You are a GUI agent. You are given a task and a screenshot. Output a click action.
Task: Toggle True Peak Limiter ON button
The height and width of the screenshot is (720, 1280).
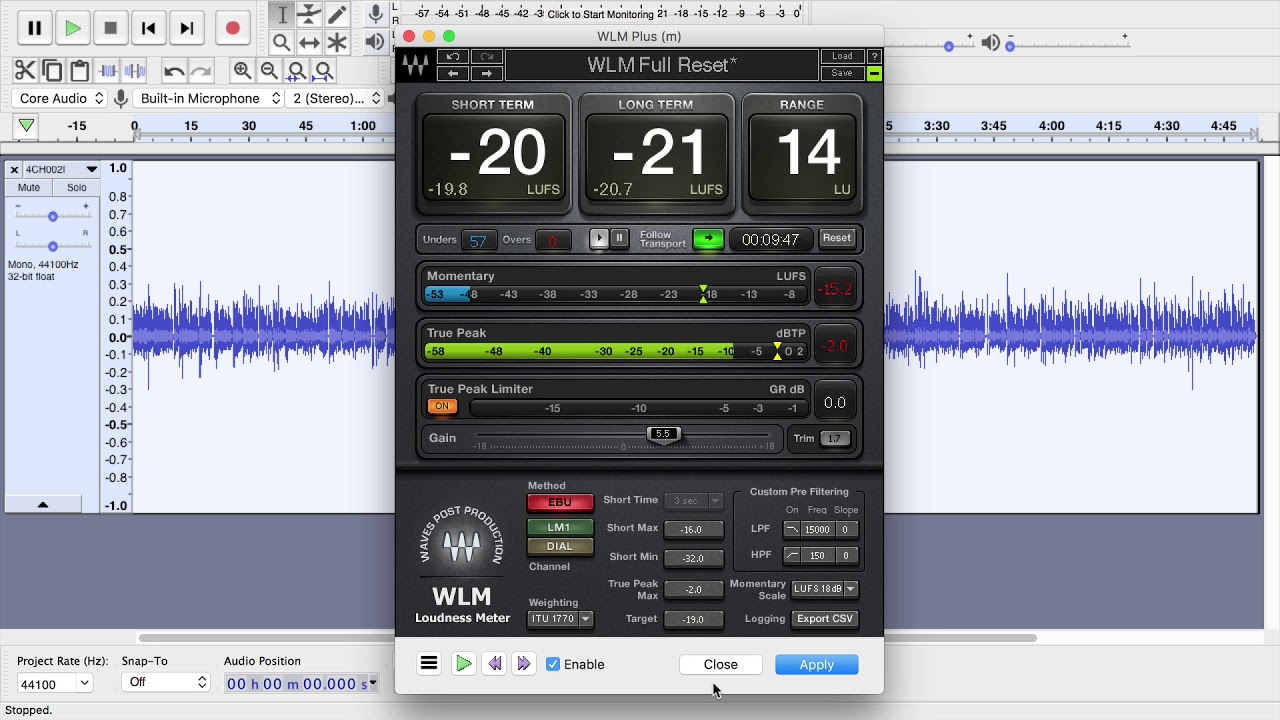(442, 407)
